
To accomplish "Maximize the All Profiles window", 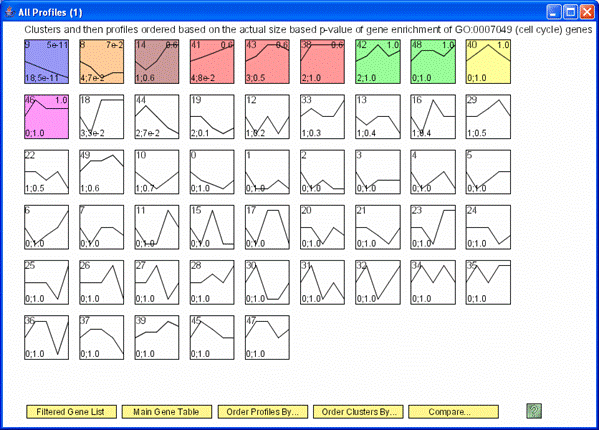I will coord(570,12).
